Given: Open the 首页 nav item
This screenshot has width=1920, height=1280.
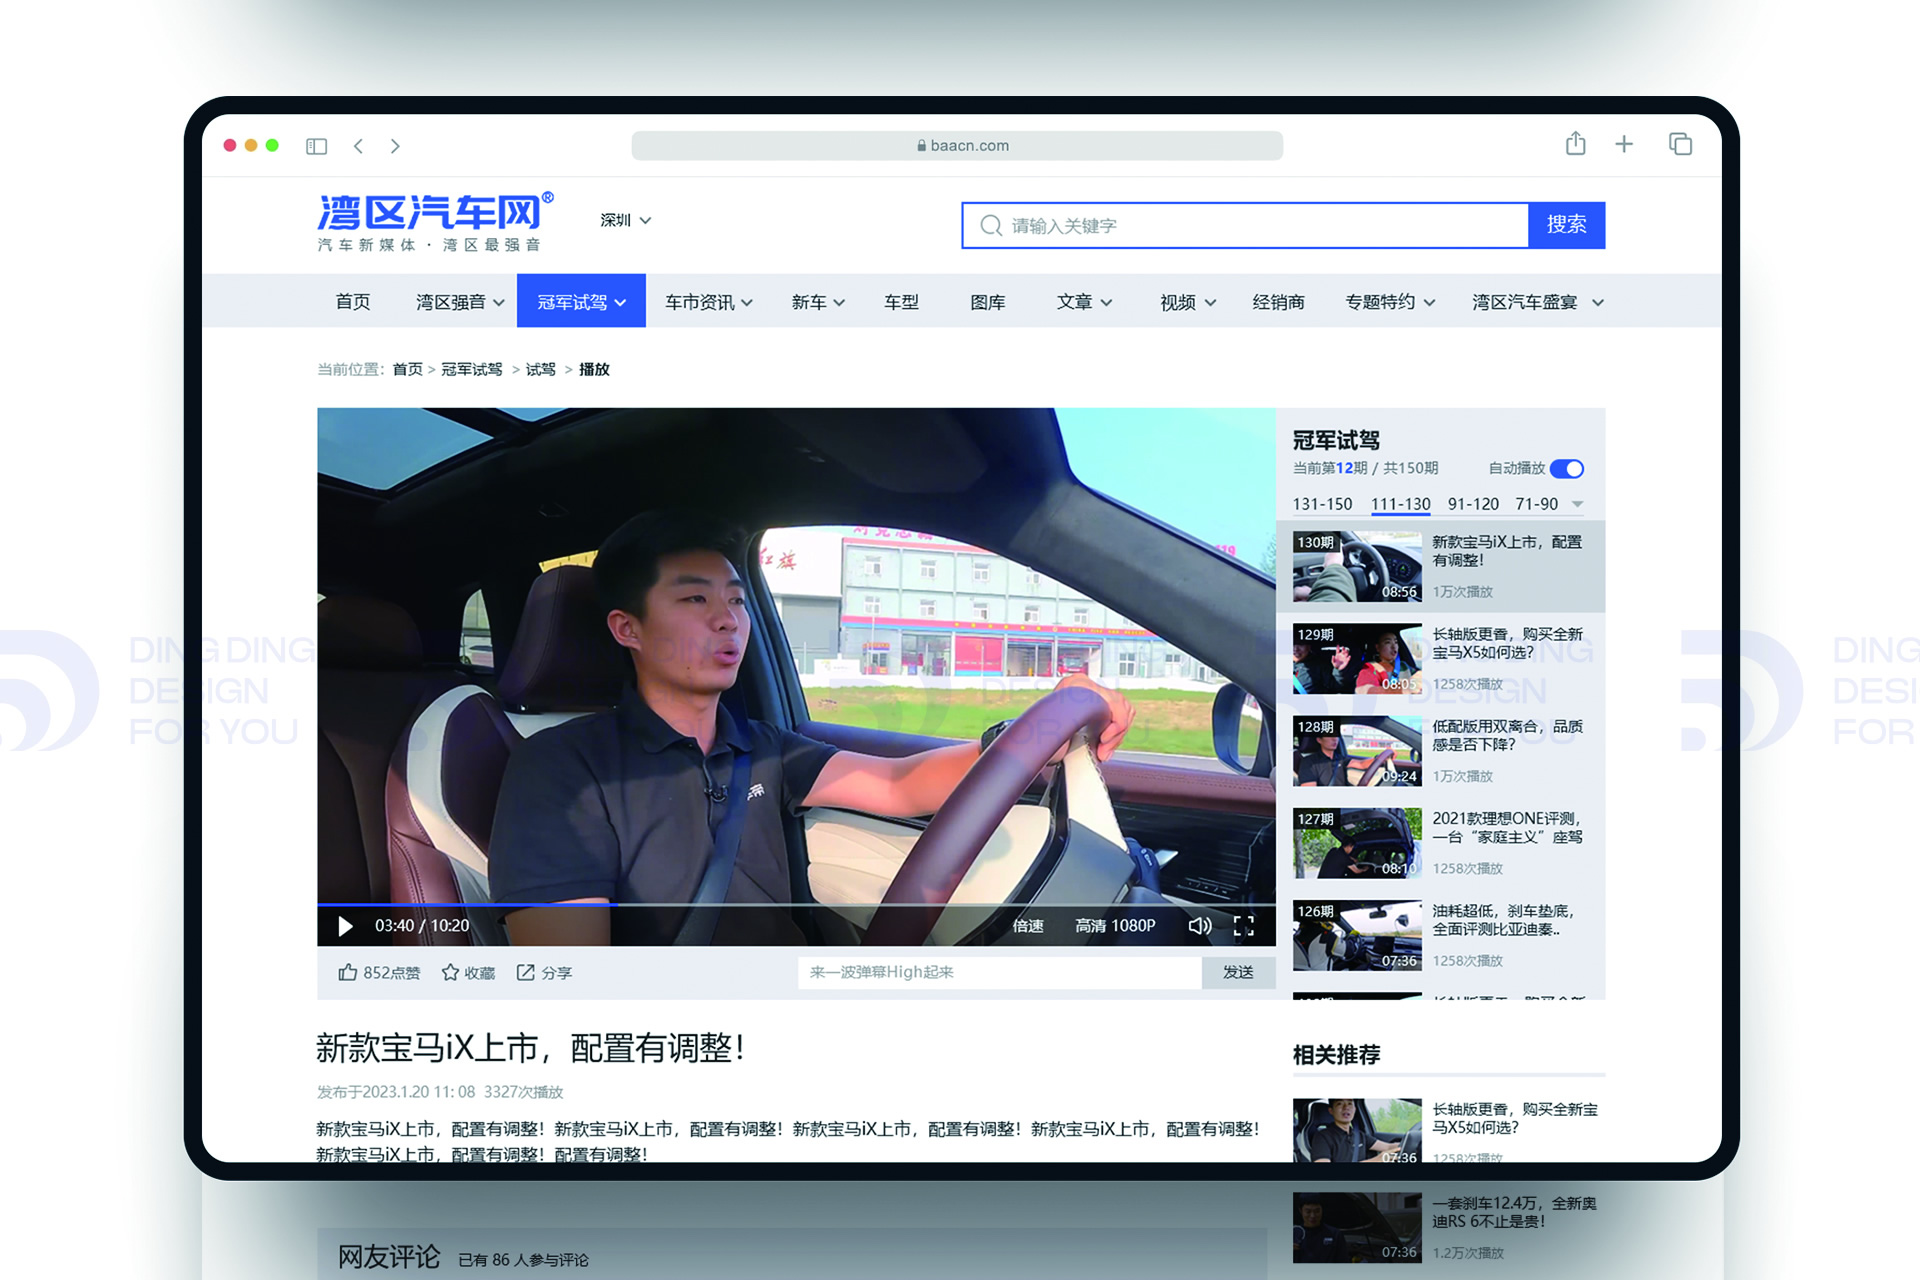Looking at the screenshot, I should (352, 302).
